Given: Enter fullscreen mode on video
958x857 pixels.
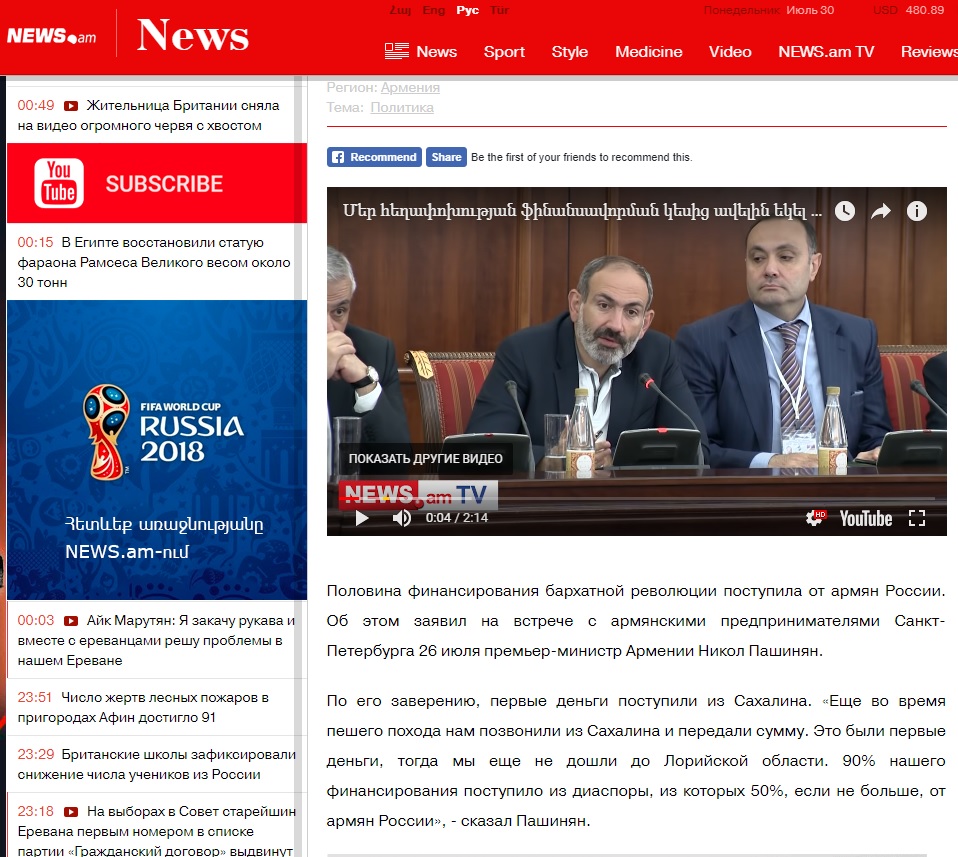Looking at the screenshot, I should click(916, 518).
